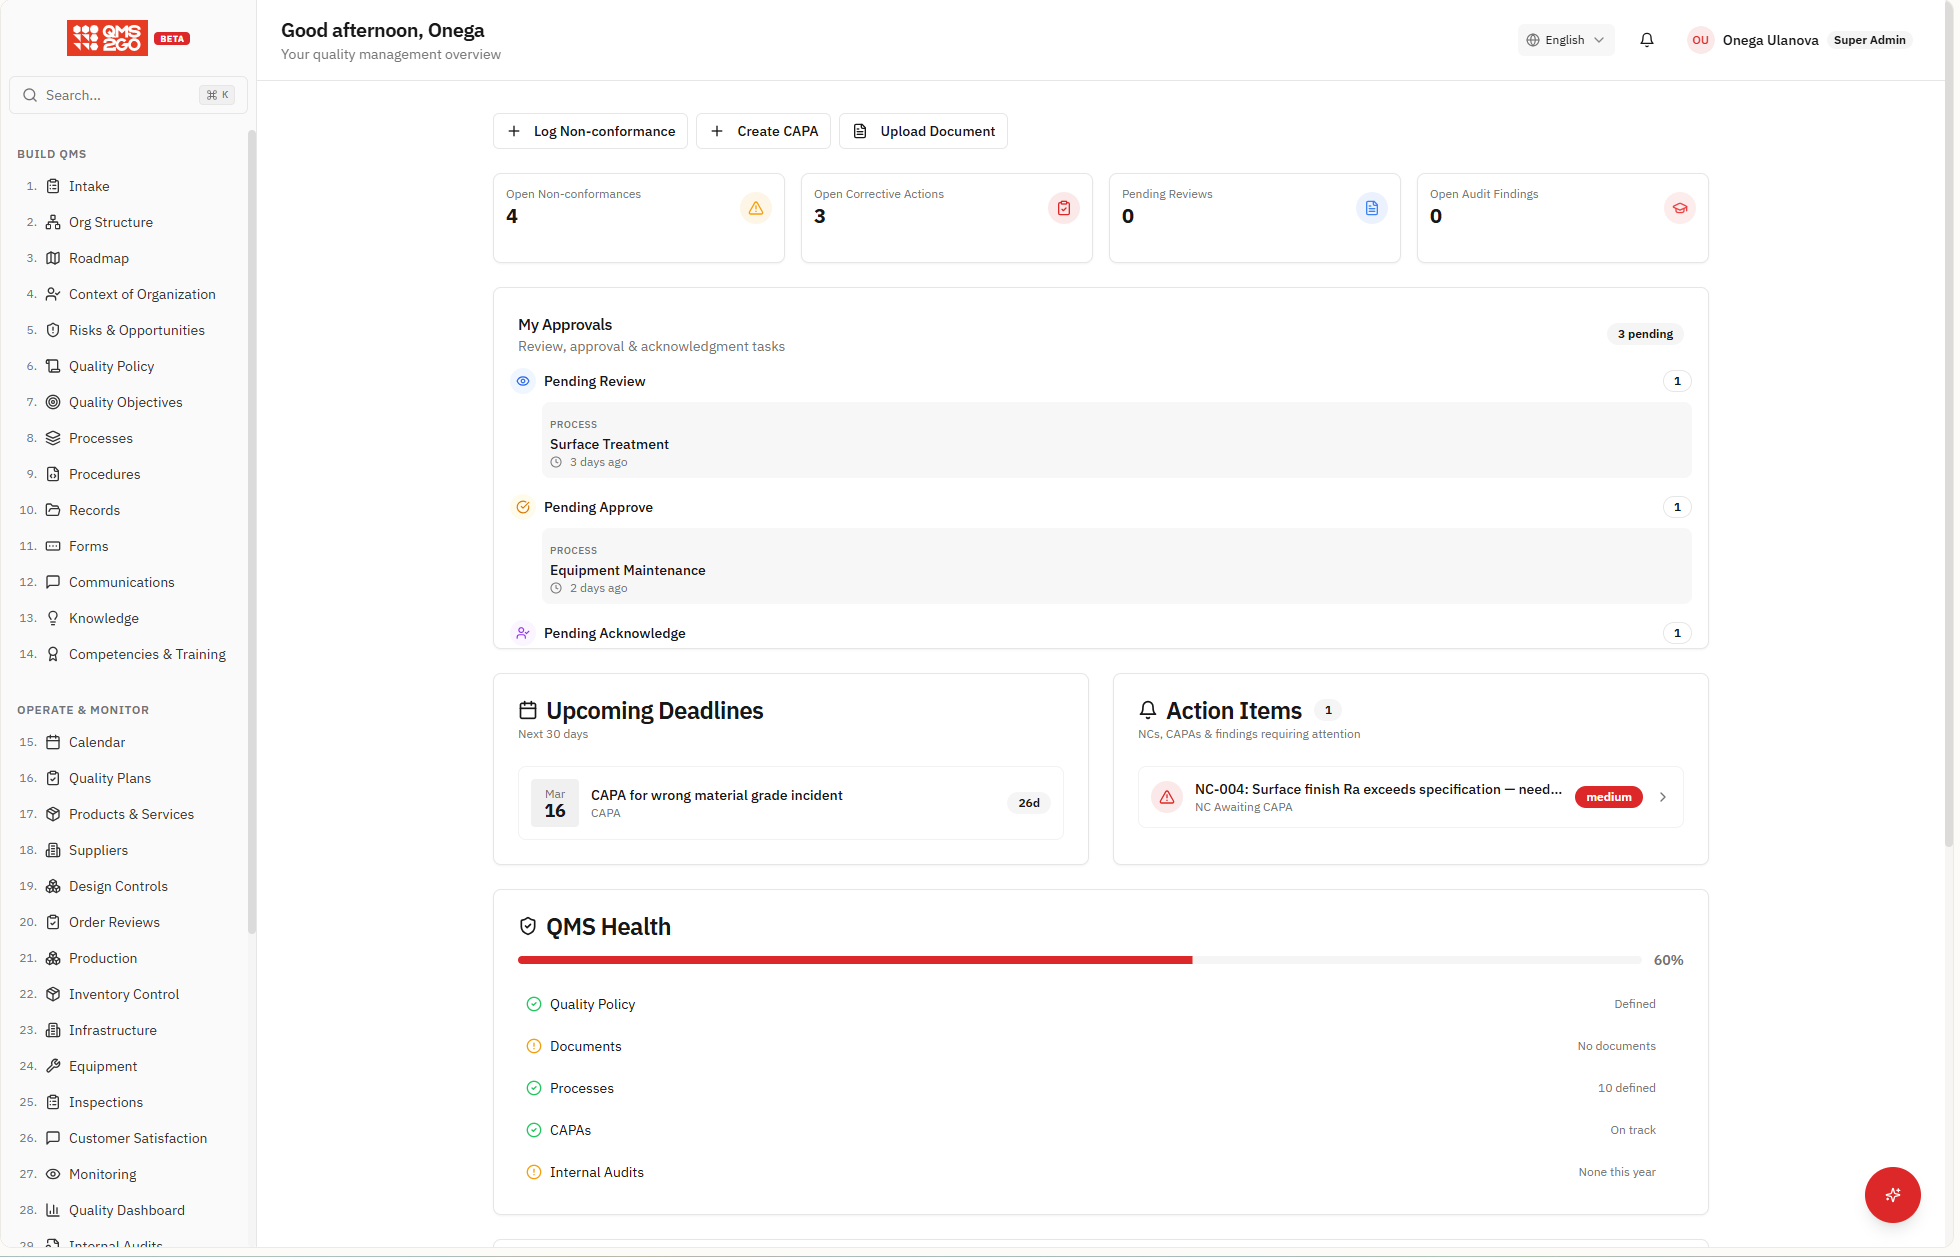Click the eye icon beside Pending Review
The width and height of the screenshot is (1960, 1257).
[523, 381]
